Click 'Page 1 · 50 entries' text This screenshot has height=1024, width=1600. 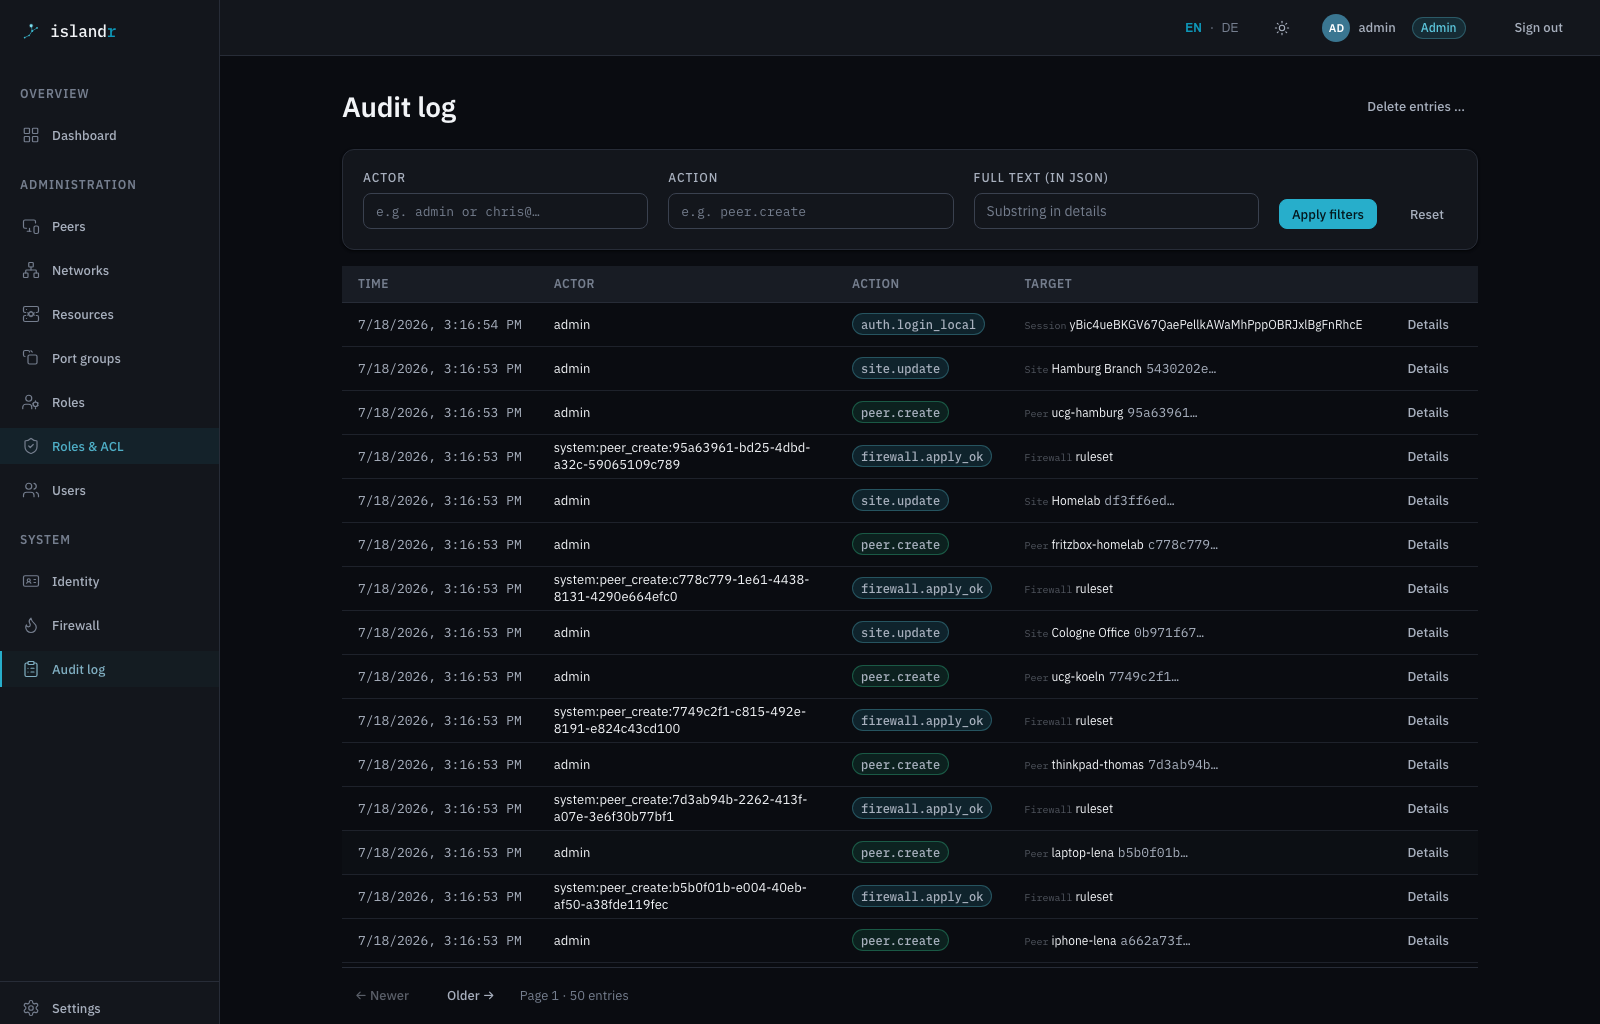[x=574, y=995]
